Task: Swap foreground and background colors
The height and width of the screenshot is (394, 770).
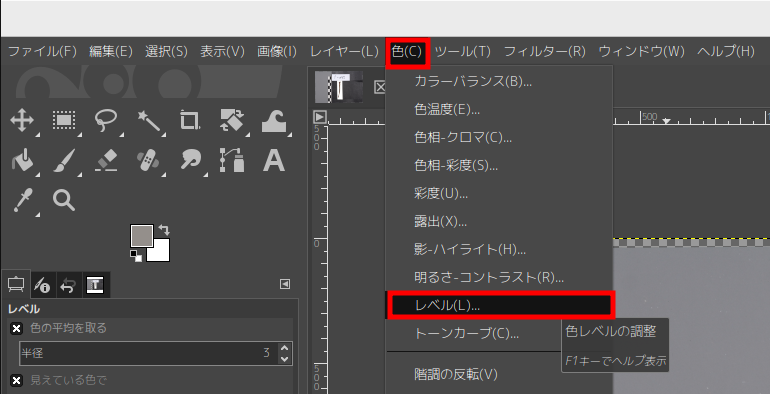Action: coord(165,230)
